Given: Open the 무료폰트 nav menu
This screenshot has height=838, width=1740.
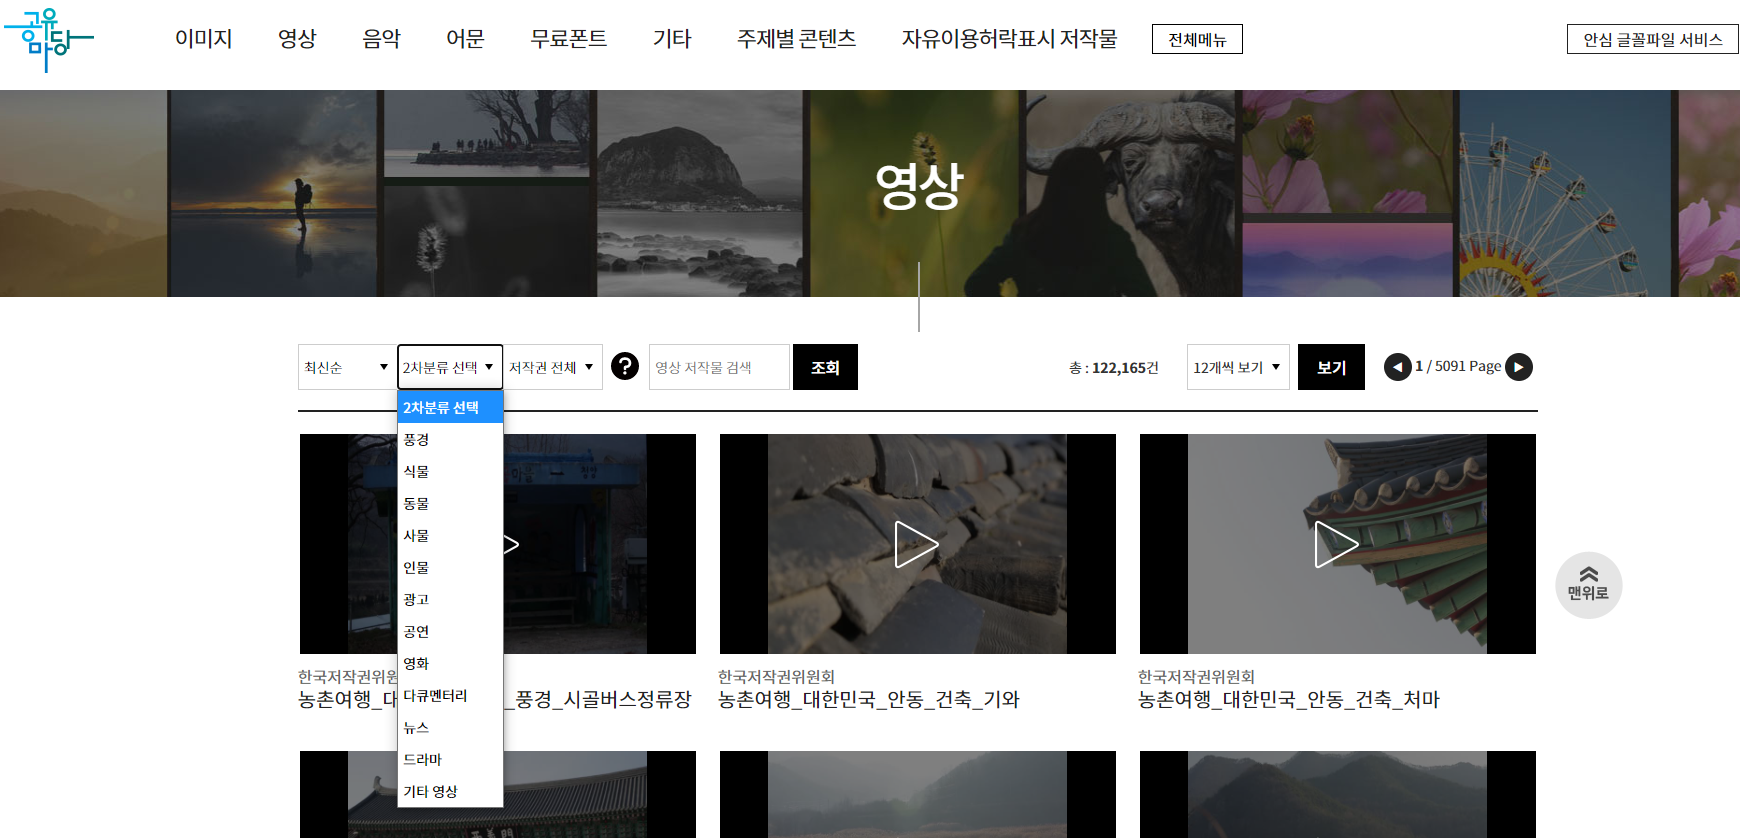Looking at the screenshot, I should click(x=568, y=38).
